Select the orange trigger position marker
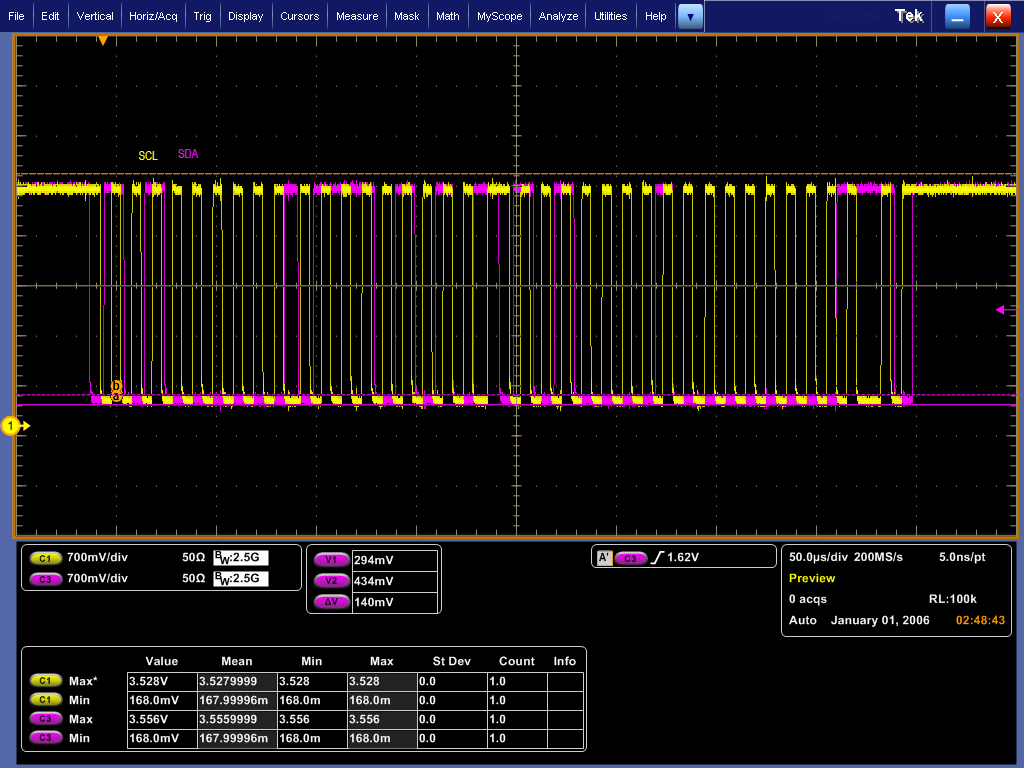Screen dimensions: 1024x768 [103, 41]
